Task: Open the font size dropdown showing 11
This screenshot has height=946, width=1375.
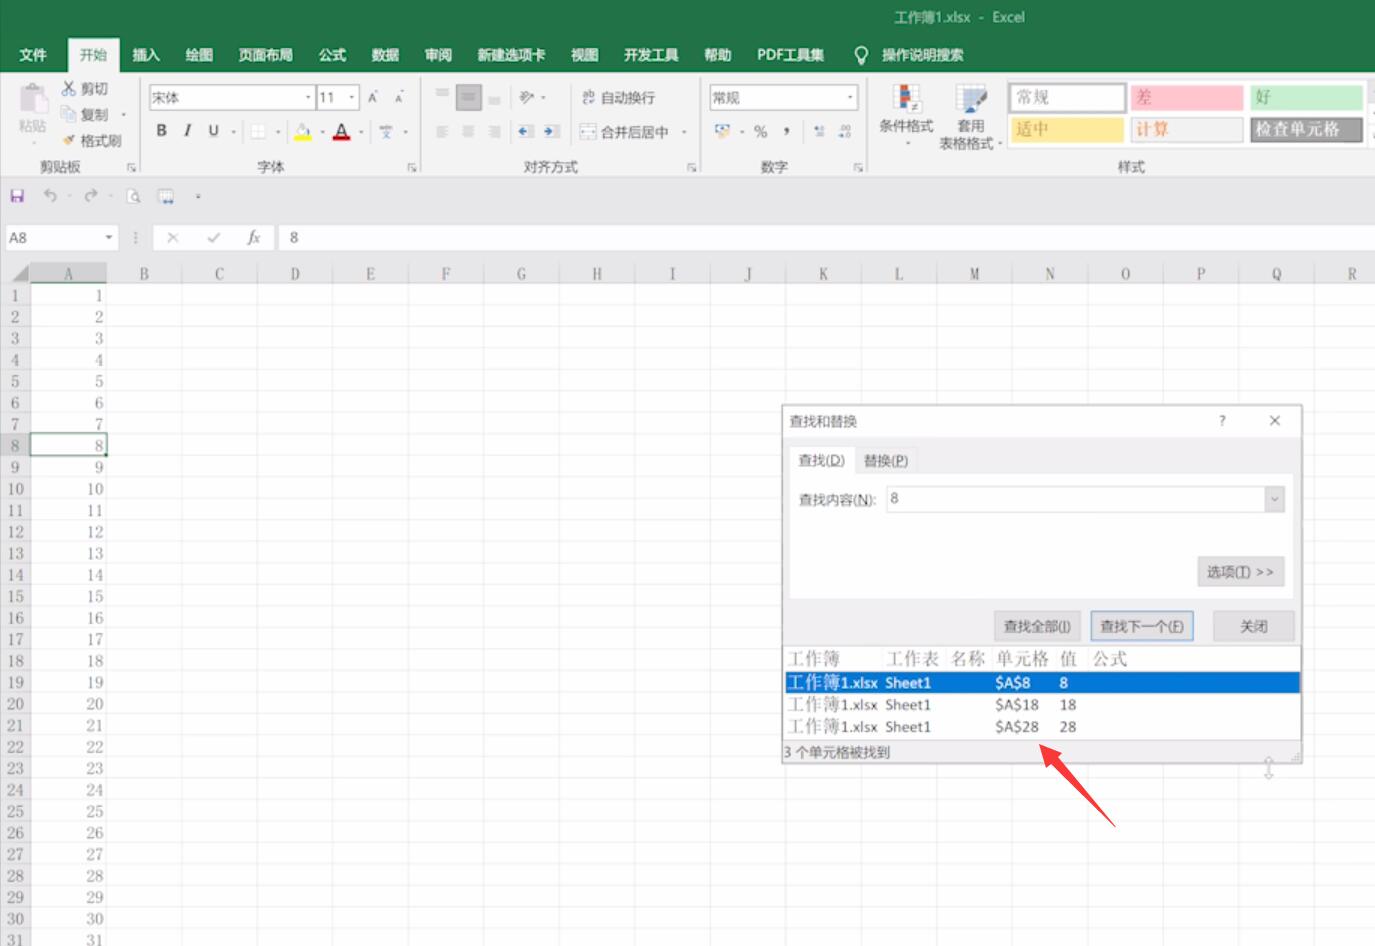Action: 352,98
